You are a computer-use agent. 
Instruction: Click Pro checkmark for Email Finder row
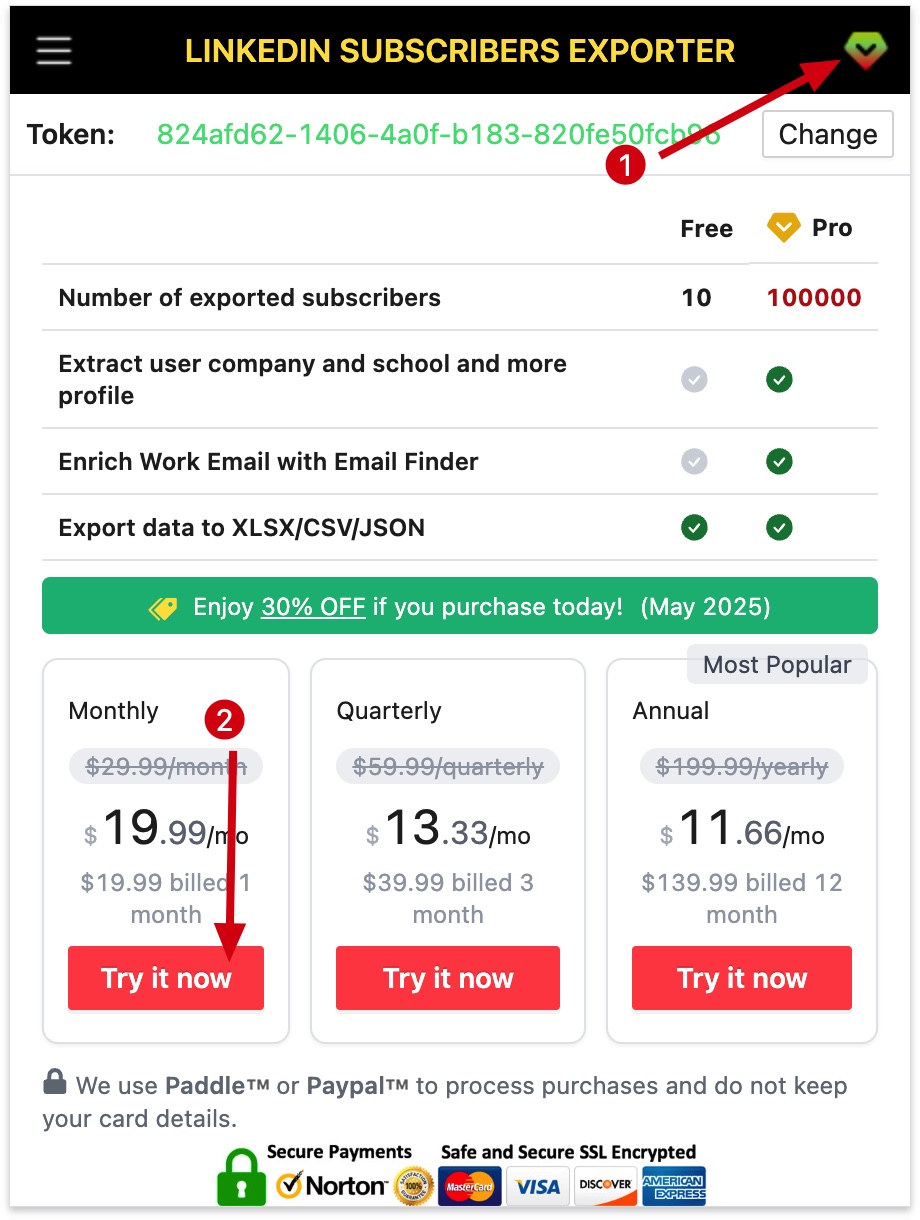coord(779,461)
